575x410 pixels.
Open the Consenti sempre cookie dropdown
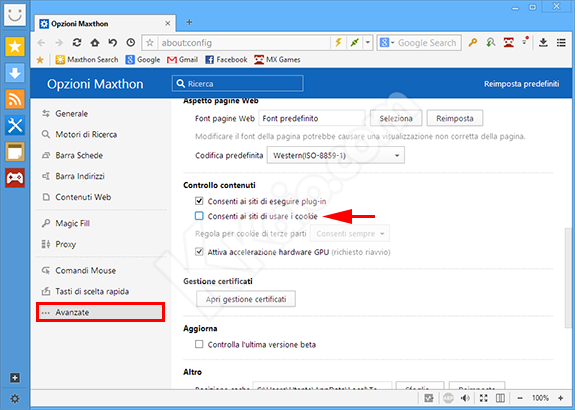tap(350, 234)
